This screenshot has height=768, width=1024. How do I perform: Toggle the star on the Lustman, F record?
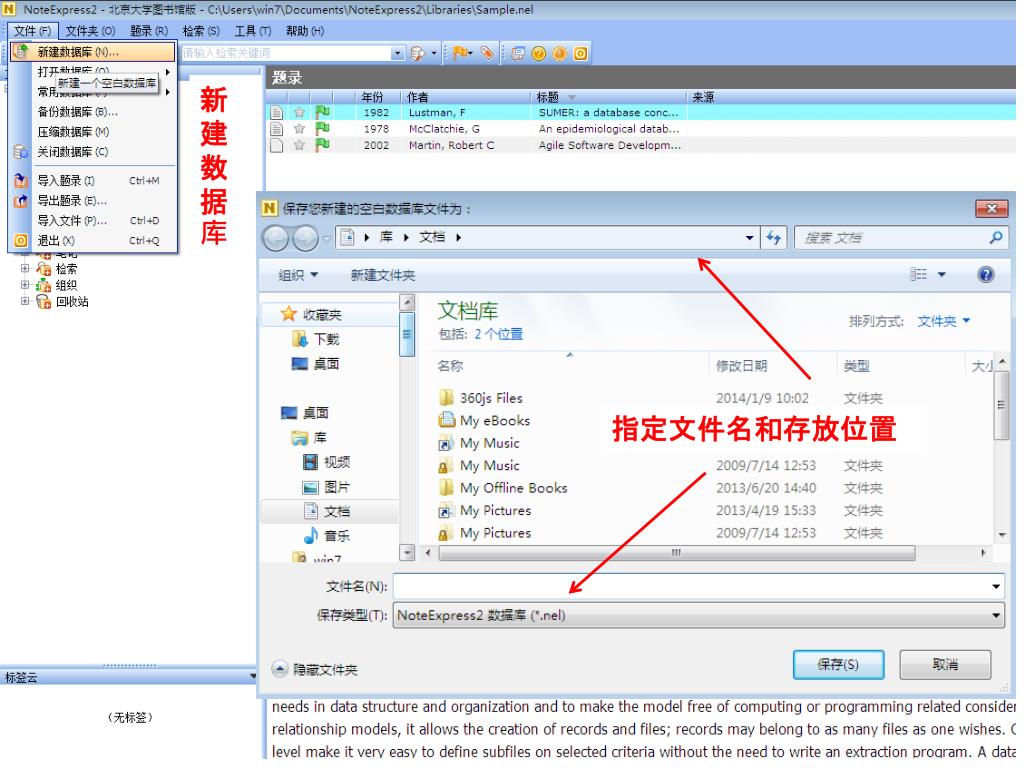[300, 112]
